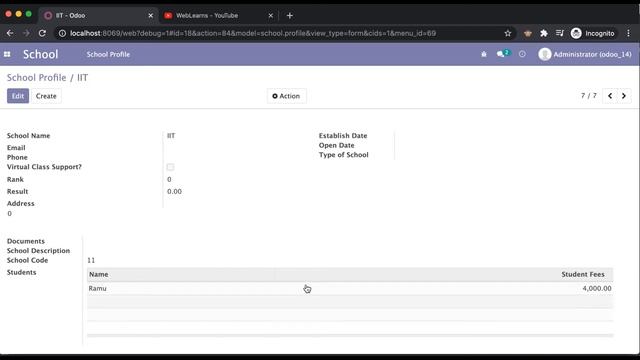Click the Establish Date label

343,136
